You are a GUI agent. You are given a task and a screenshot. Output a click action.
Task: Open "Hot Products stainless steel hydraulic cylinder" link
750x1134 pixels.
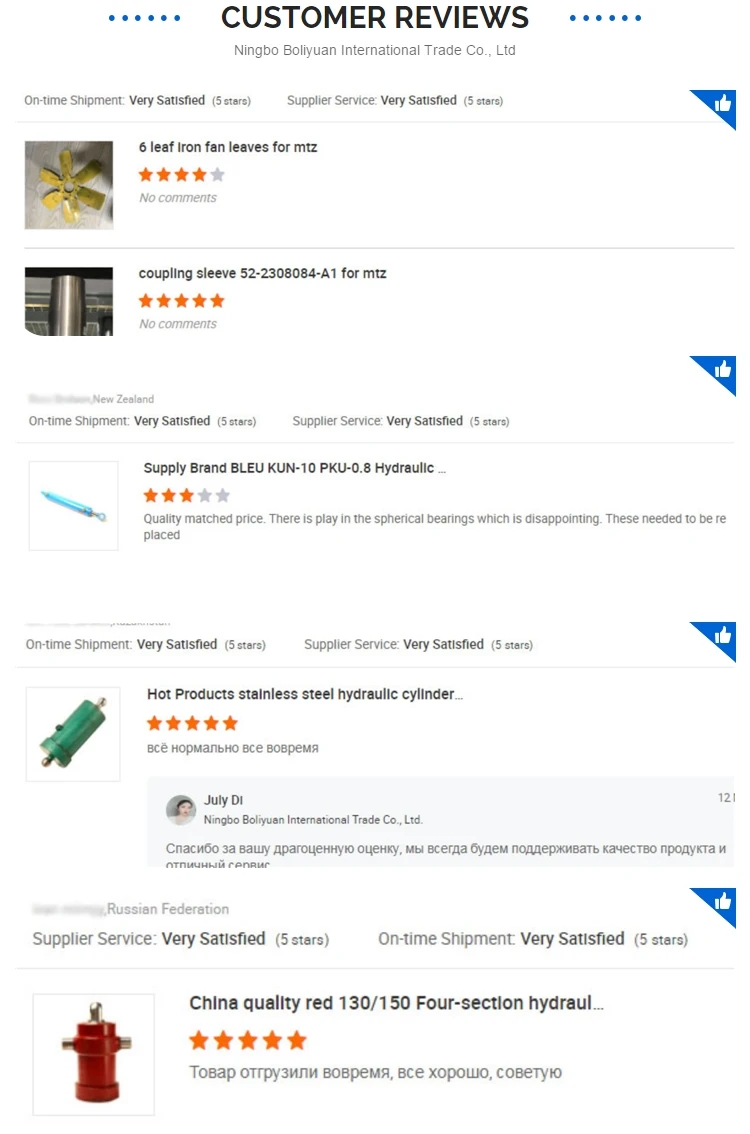coord(304,694)
